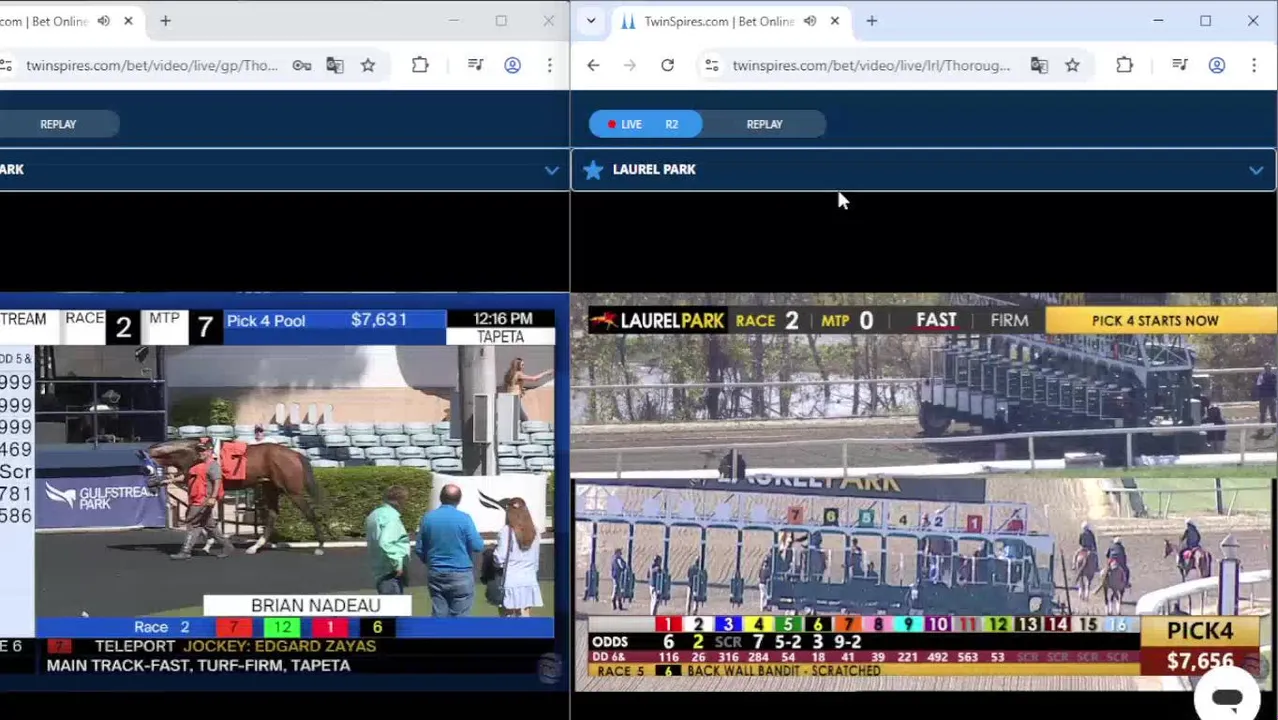Screen dimensions: 1278x720
Task: Toggle the Laurel Park favorite star
Action: coord(593,170)
